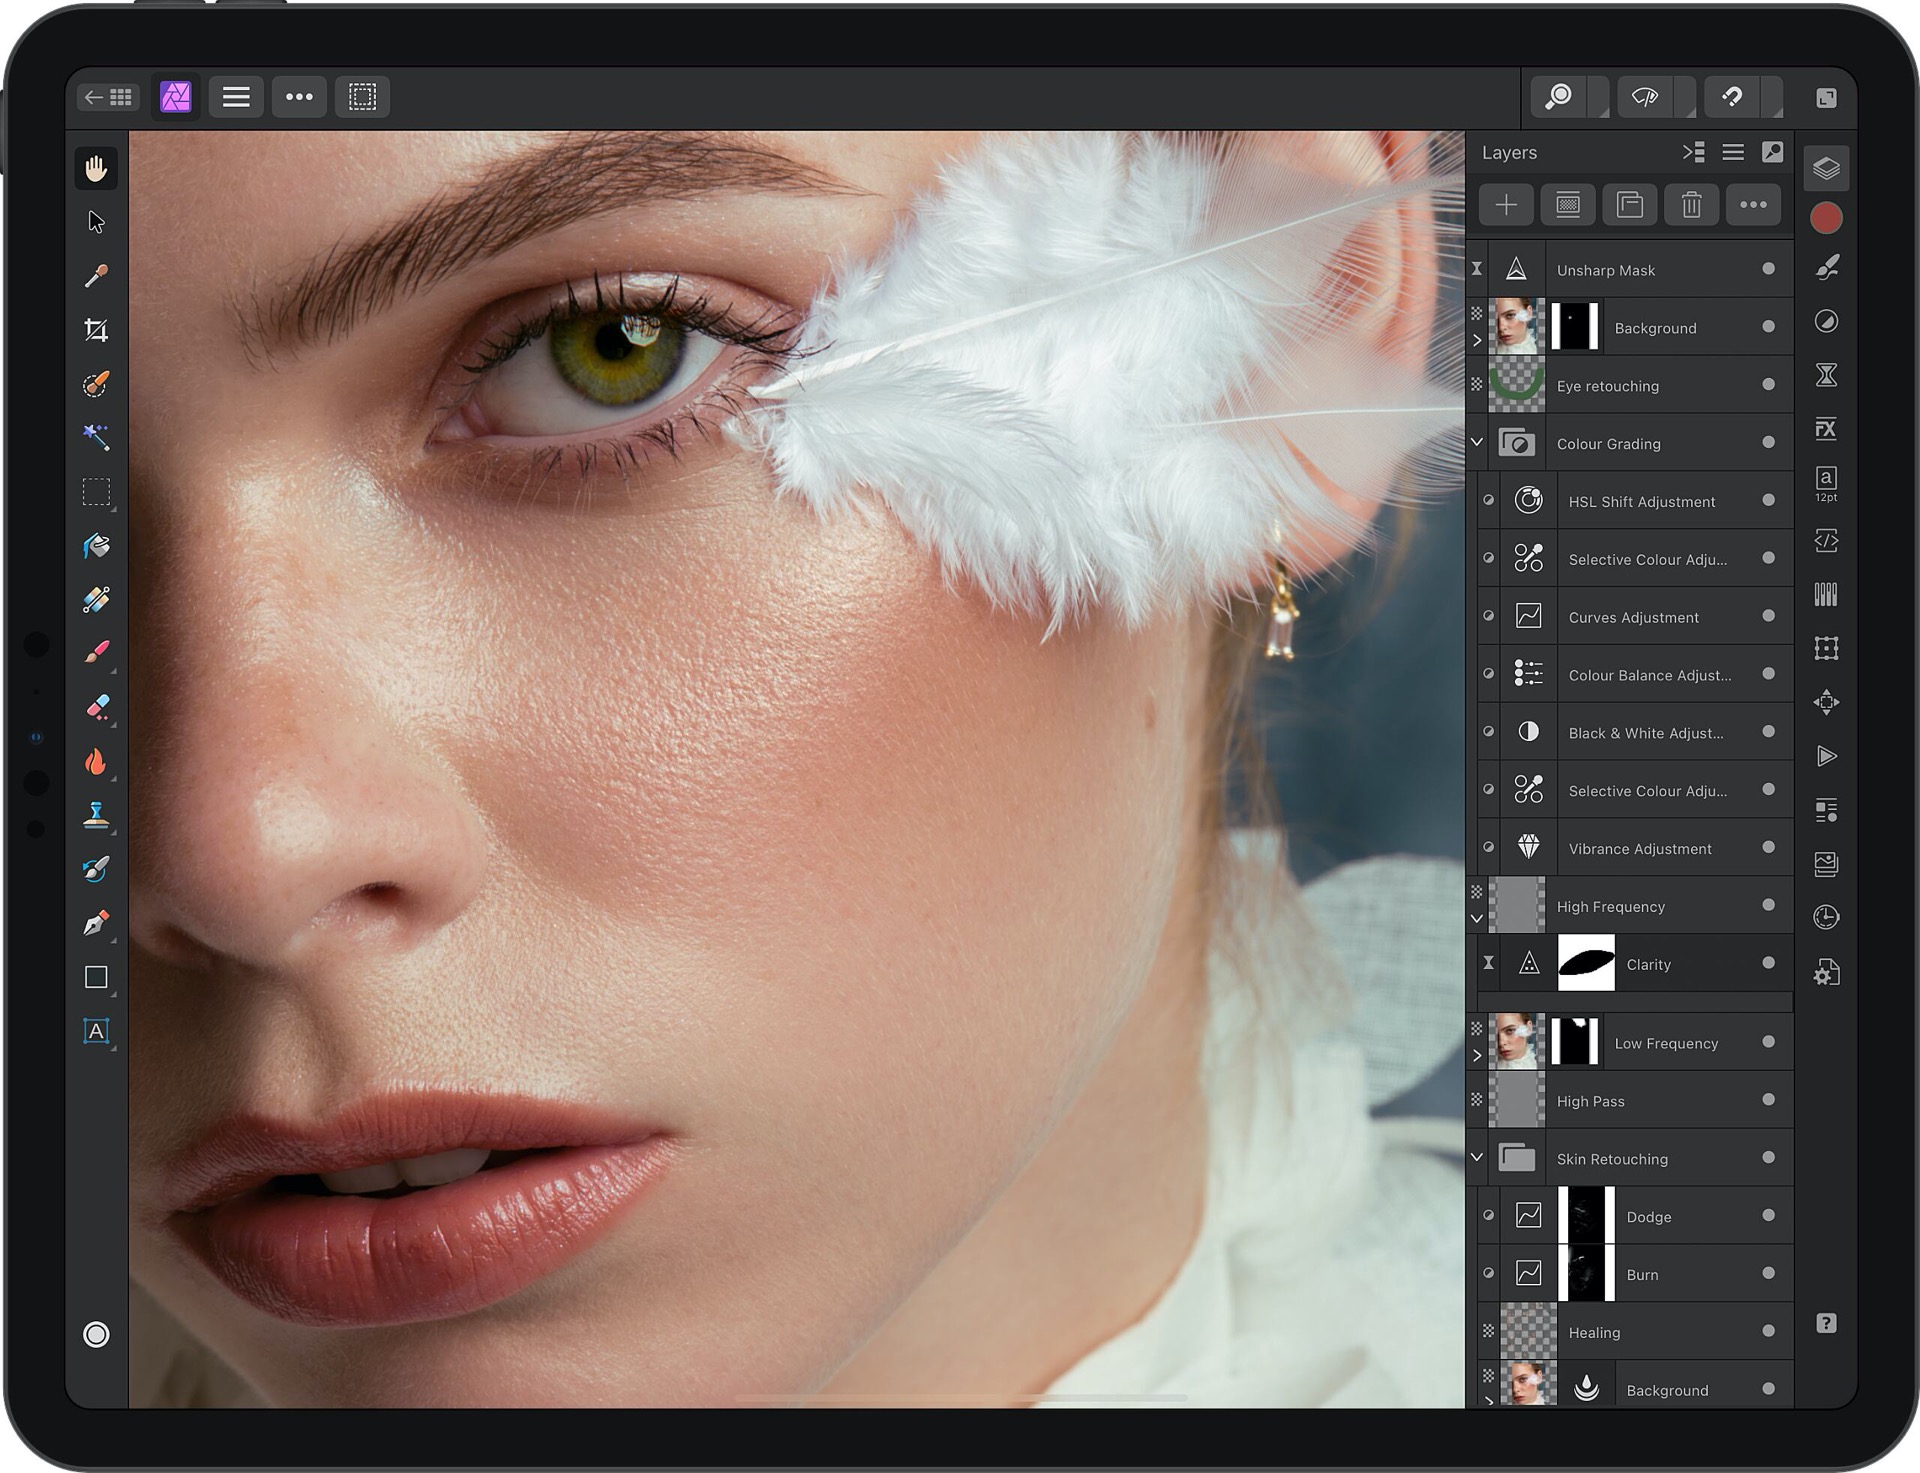Collapse the Skin Retouching group

click(1477, 1157)
